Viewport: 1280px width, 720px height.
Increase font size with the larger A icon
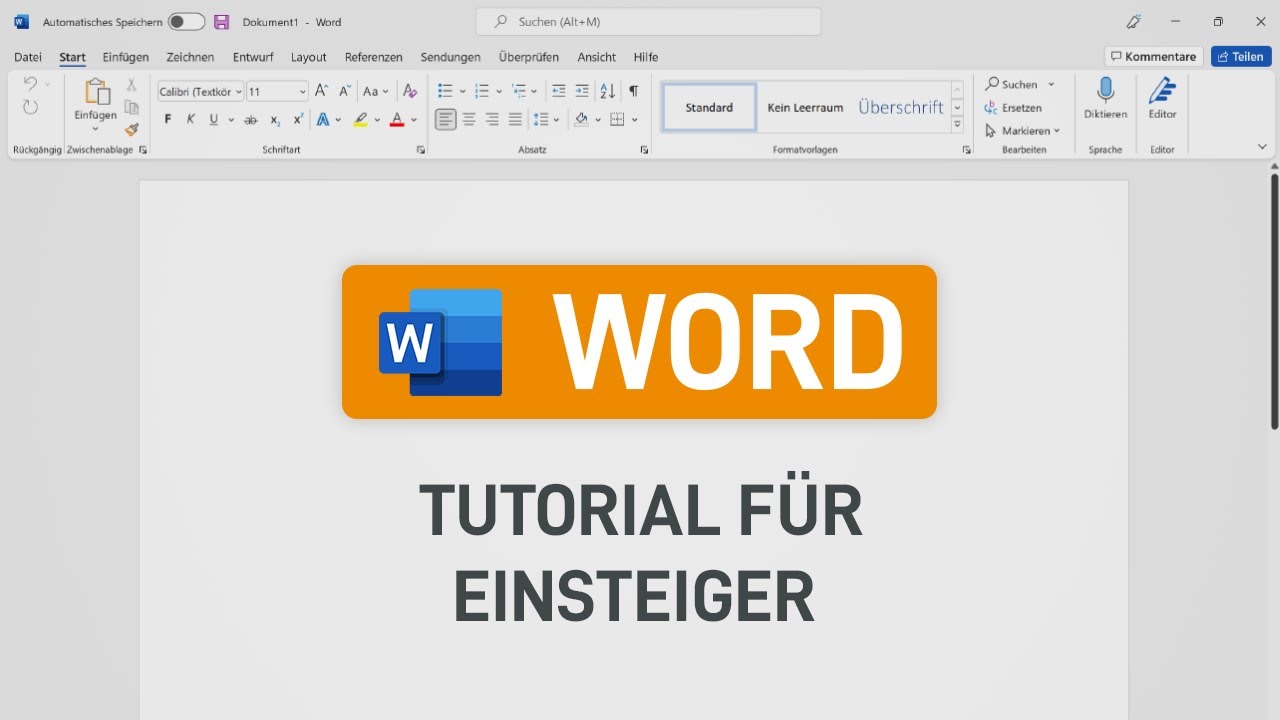tap(321, 91)
